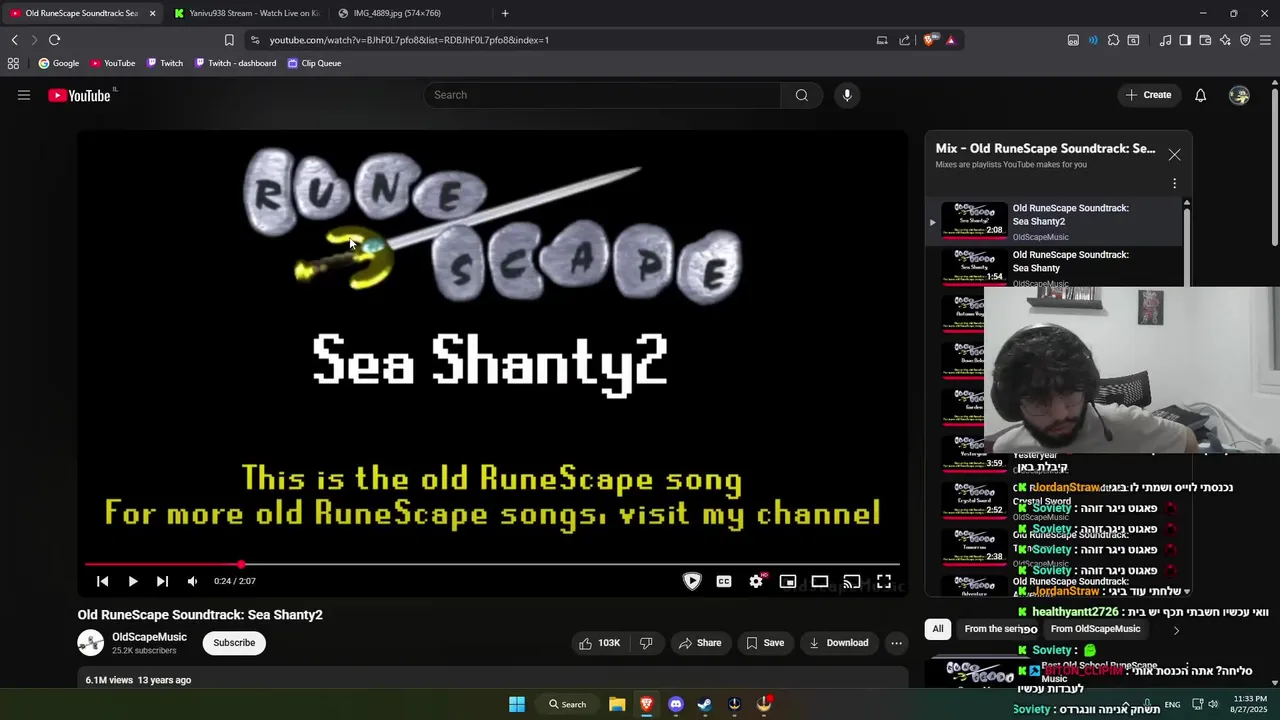Toggle closed captions on the player

click(x=724, y=581)
